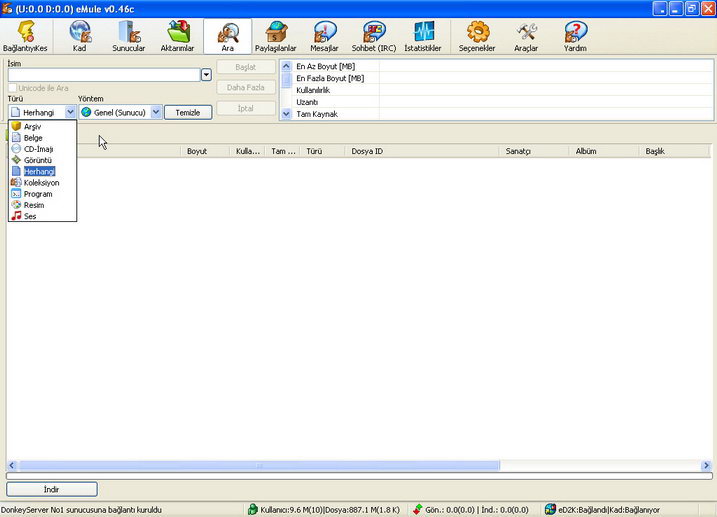Choose Belge from the type list
This screenshot has height=517, width=717.
tap(42, 138)
